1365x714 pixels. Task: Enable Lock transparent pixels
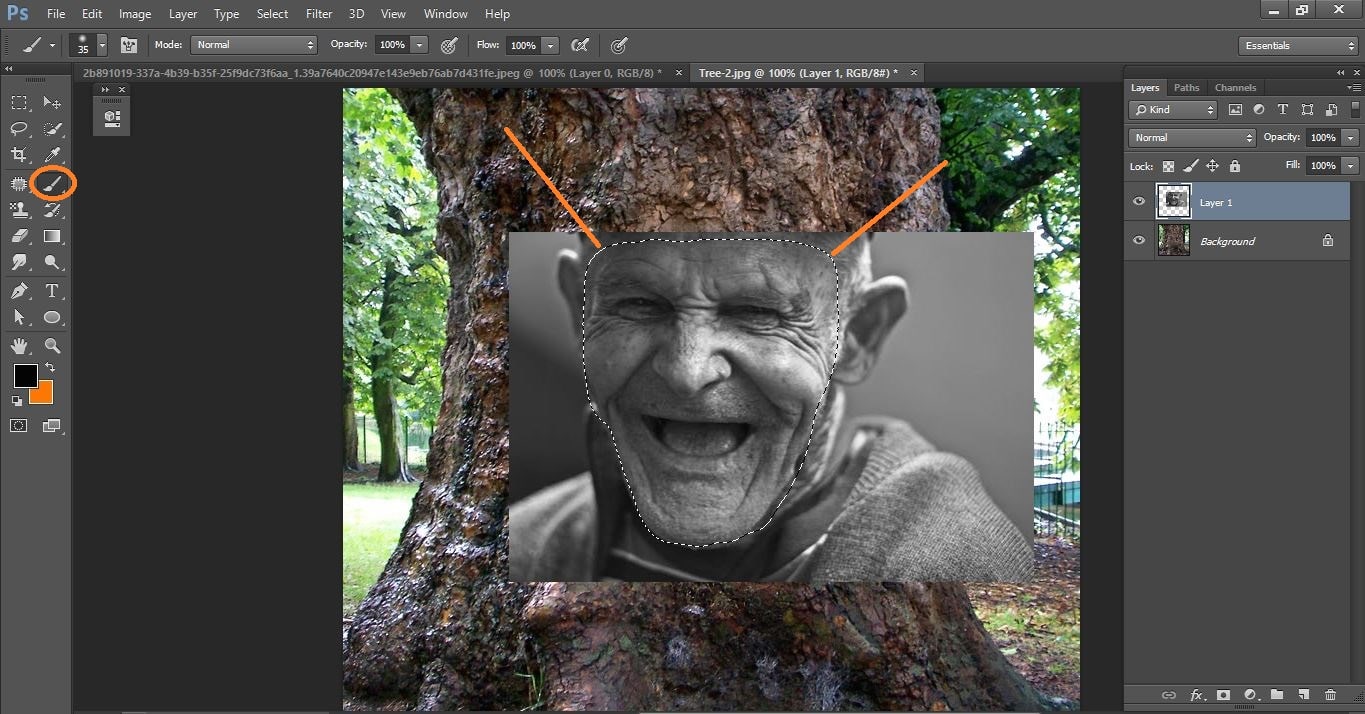(x=1167, y=166)
